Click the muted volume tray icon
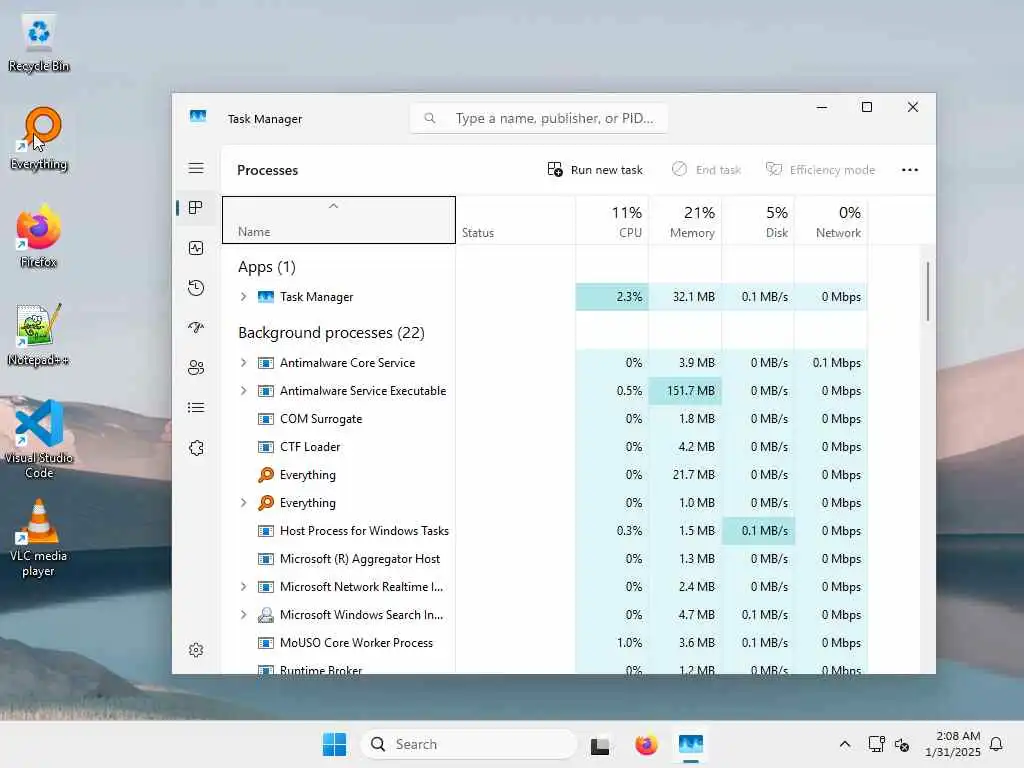Screen dimensions: 1024x768 point(902,744)
